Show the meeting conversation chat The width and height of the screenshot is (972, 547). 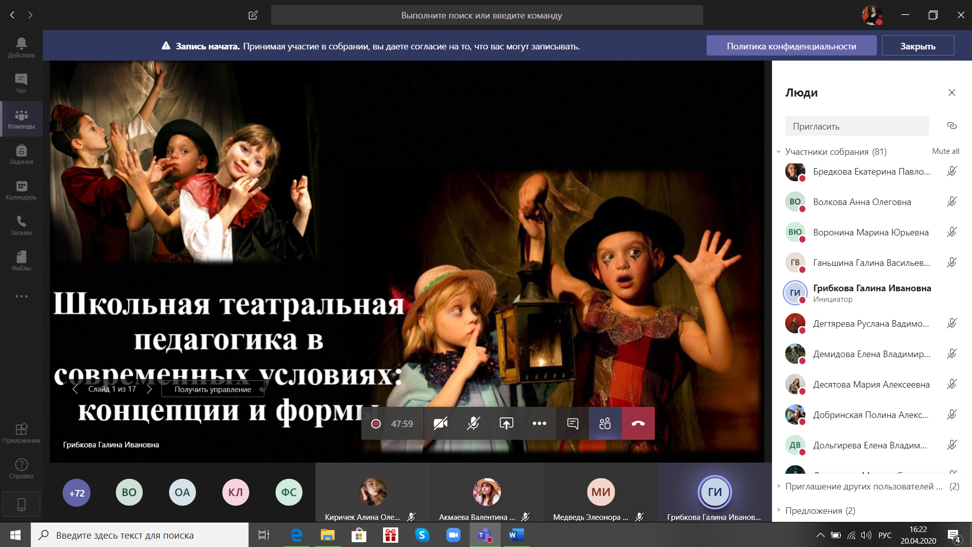point(572,424)
